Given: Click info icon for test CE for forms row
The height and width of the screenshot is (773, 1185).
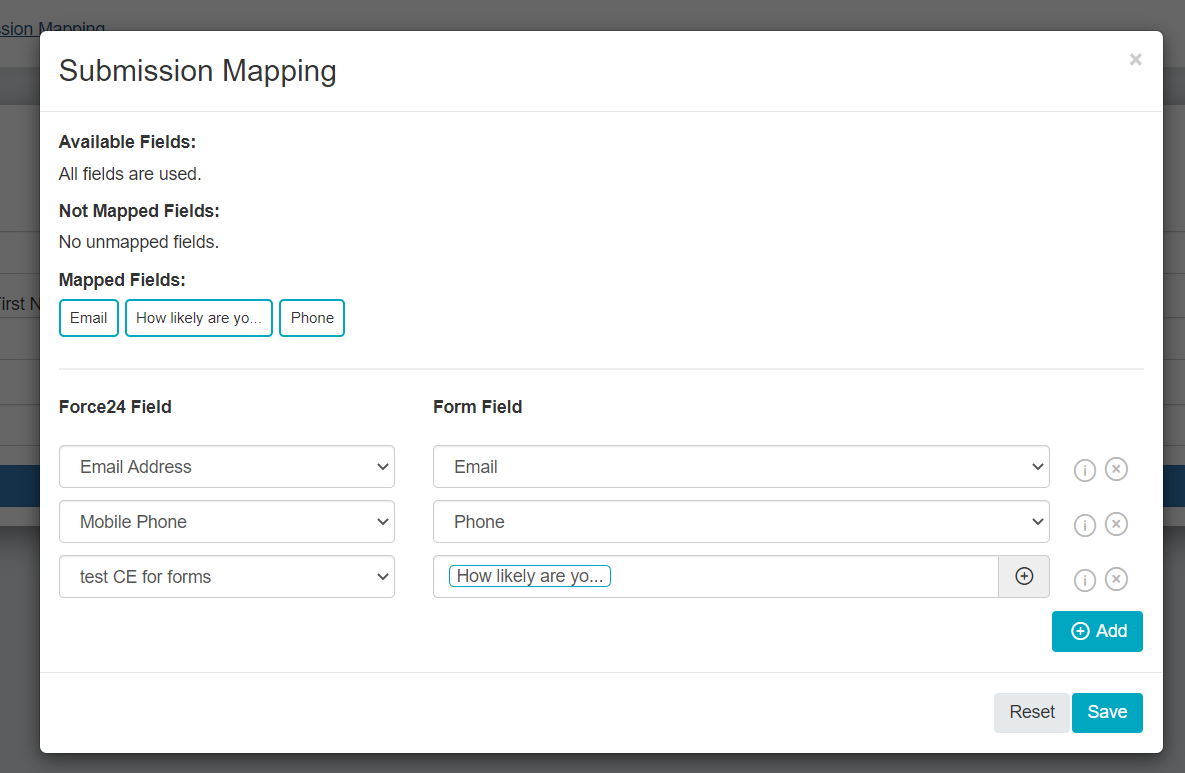Looking at the screenshot, I should (1084, 580).
